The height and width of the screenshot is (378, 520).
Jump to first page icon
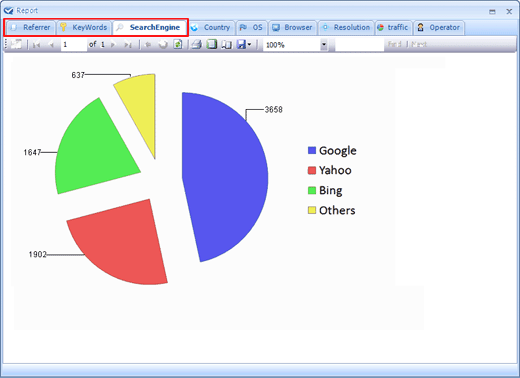click(36, 44)
